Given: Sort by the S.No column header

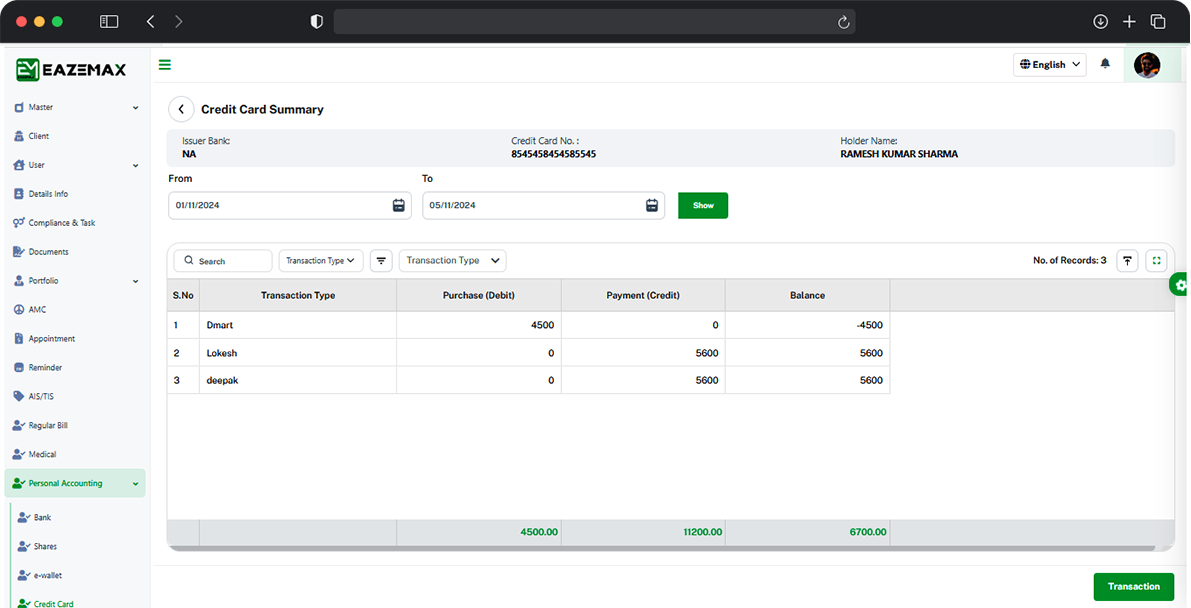Looking at the screenshot, I should 183,295.
